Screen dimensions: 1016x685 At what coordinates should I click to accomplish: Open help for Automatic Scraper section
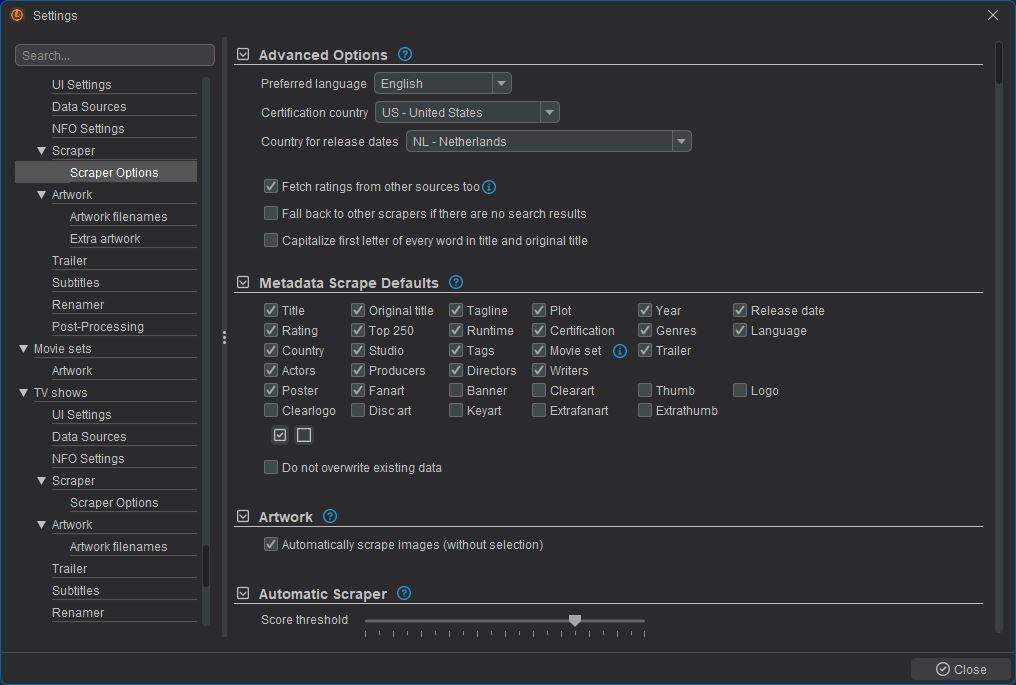[404, 594]
